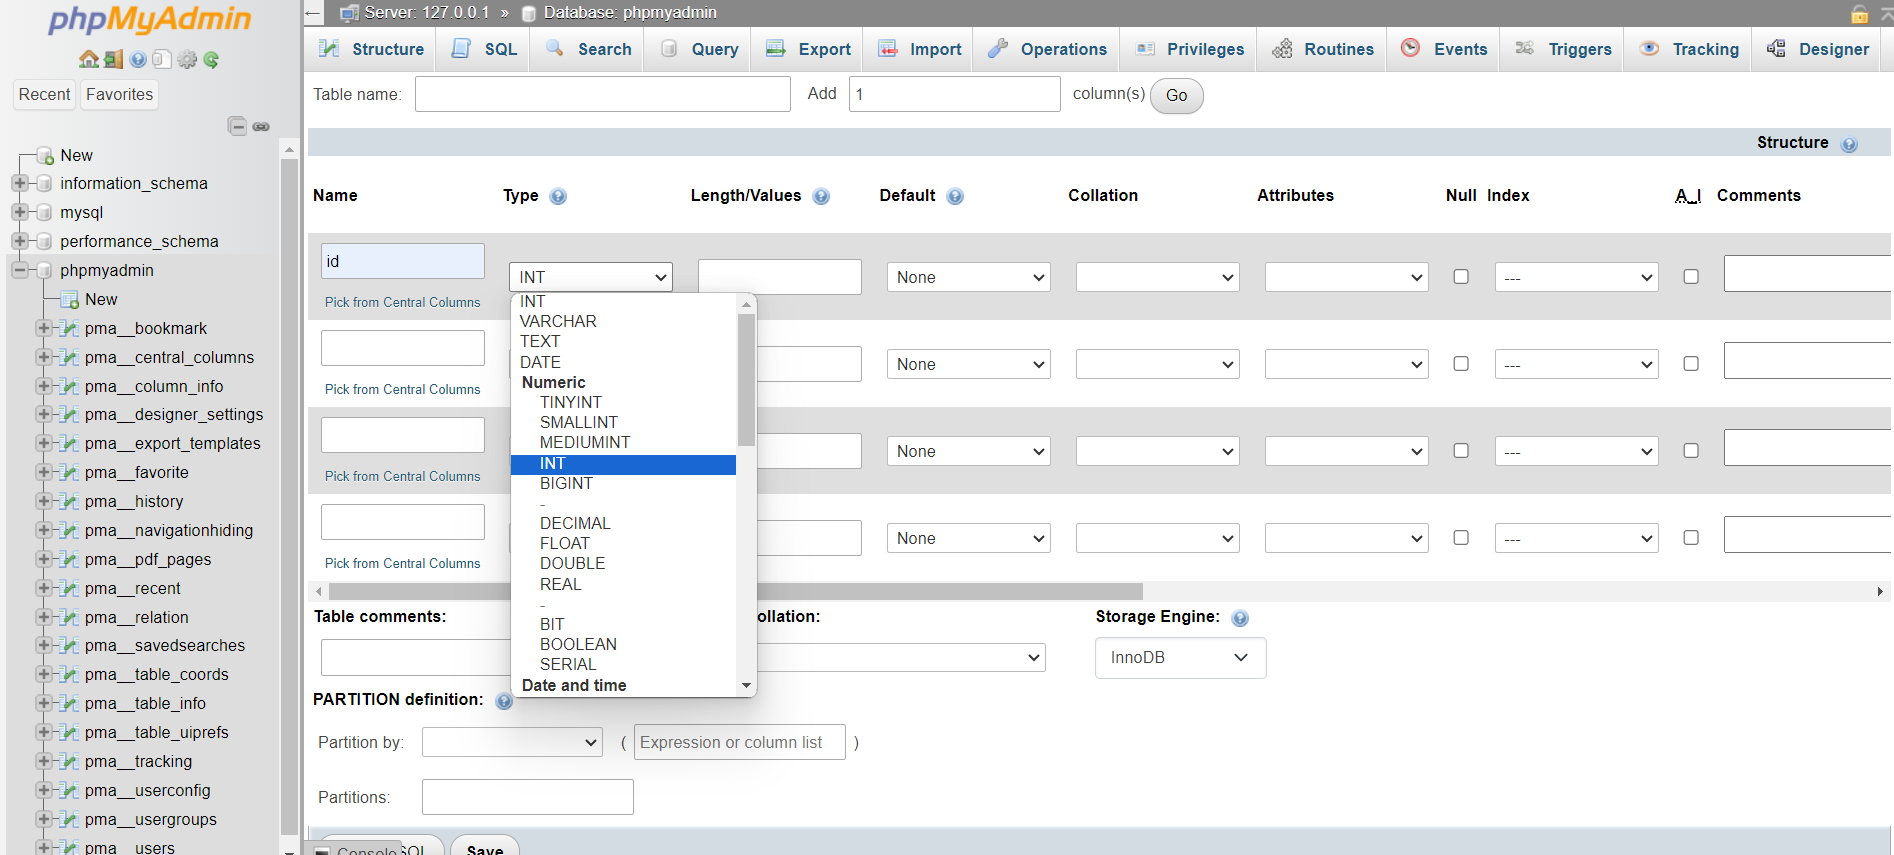Click the Table name input field
This screenshot has width=1894, height=855.
point(603,94)
